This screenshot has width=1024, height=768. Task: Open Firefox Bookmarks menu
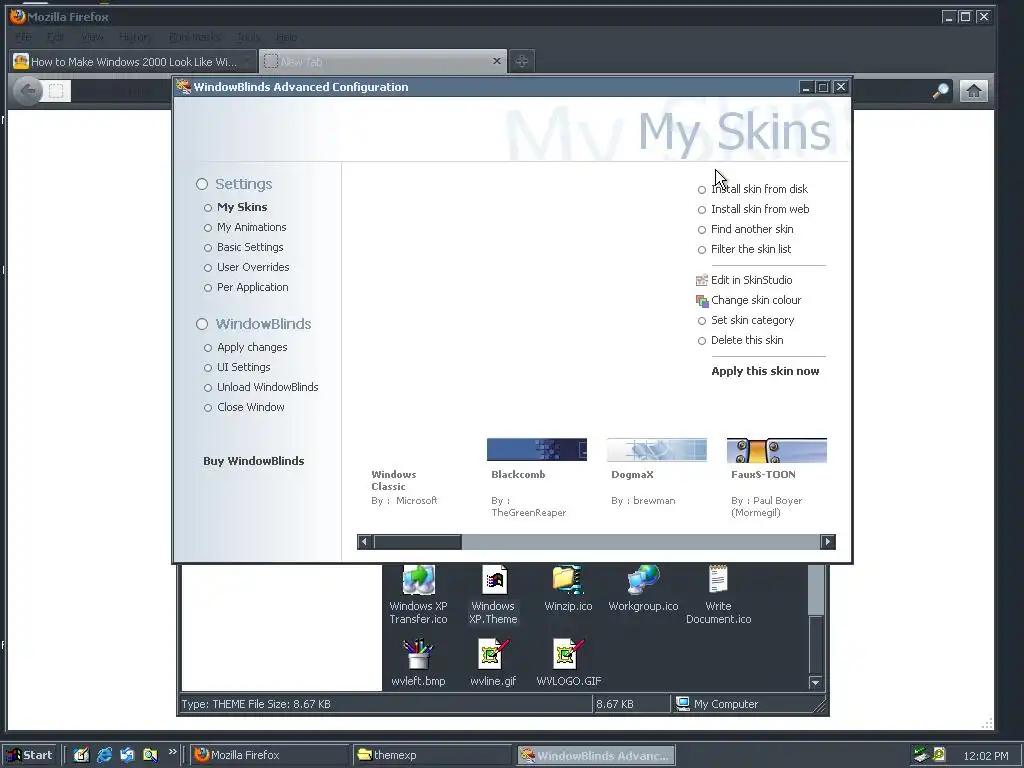pos(195,37)
